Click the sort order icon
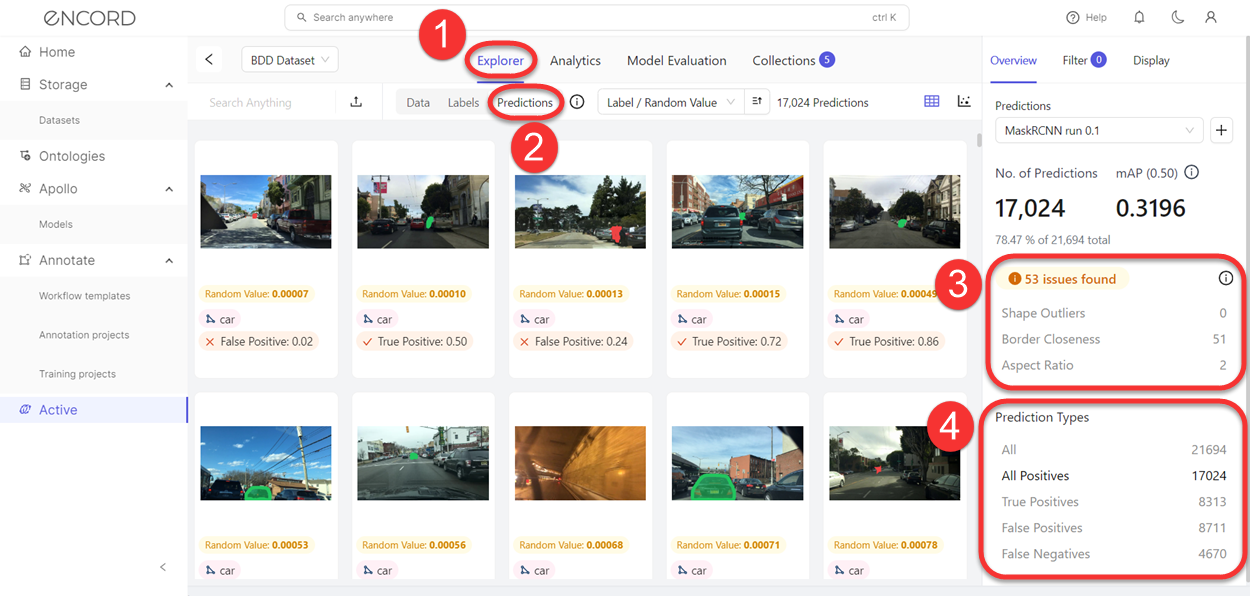 point(757,102)
